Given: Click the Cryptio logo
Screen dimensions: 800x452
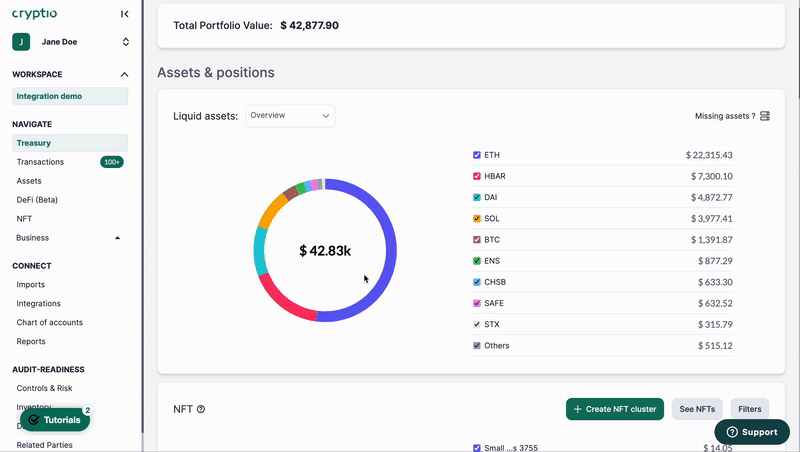Looking at the screenshot, I should [x=34, y=14].
